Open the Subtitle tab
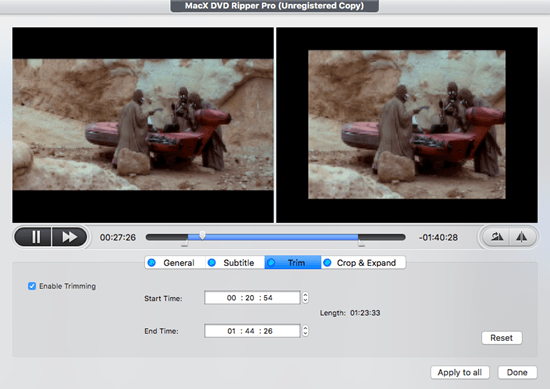Viewport: 550px width, 389px height. coord(235,263)
